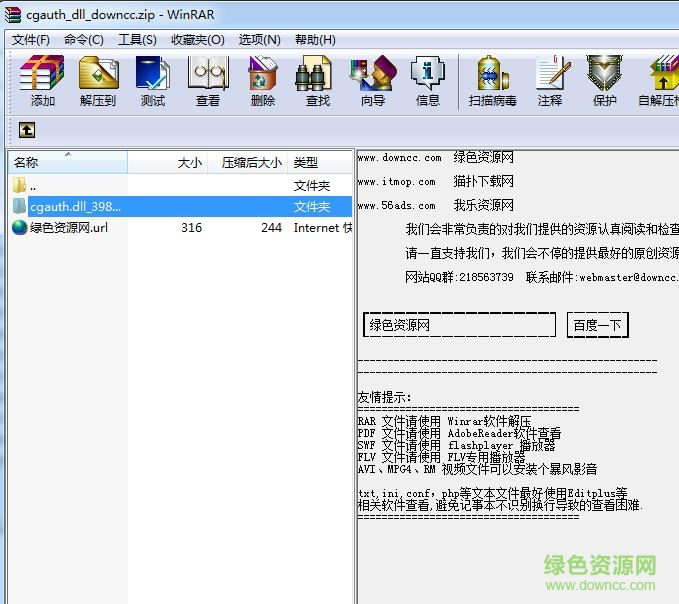
Task: Sort by Packed Size (压缩后大小) column
Action: point(248,162)
